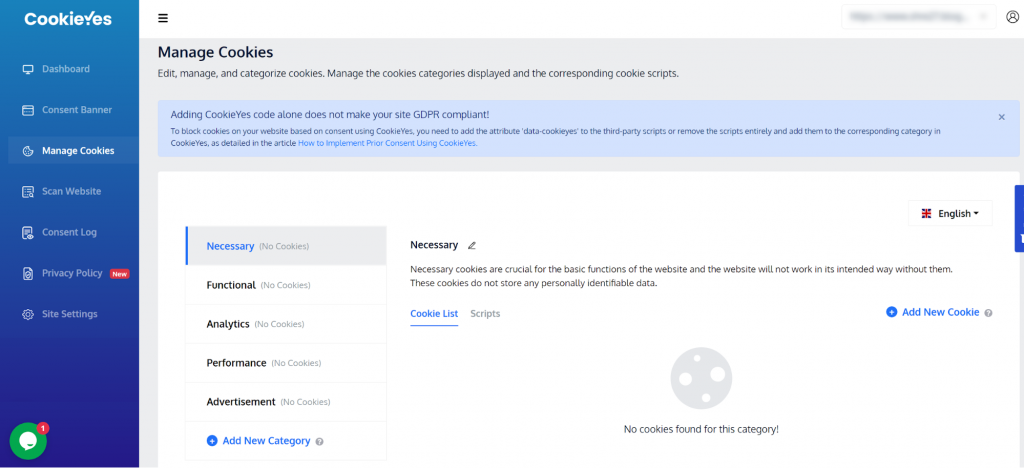Screen dimensions: 1024x468
Task: Open Dashboard in the sidebar
Action: pyautogui.click(x=65, y=69)
